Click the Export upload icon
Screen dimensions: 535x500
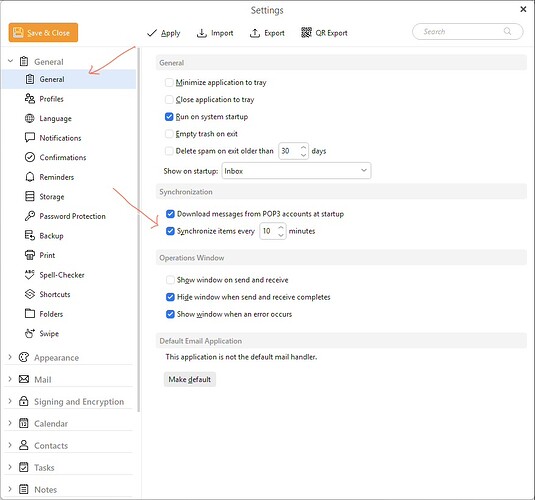(x=255, y=33)
